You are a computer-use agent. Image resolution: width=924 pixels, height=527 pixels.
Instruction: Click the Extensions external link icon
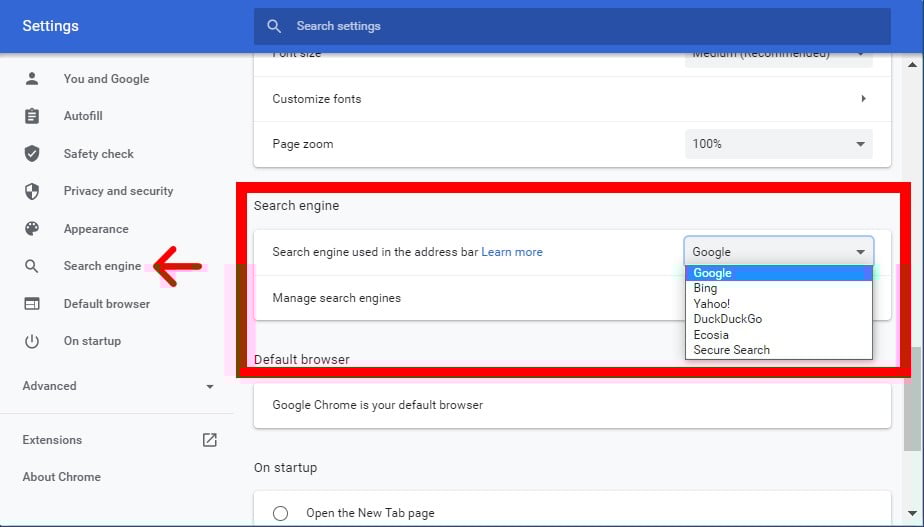click(x=210, y=440)
